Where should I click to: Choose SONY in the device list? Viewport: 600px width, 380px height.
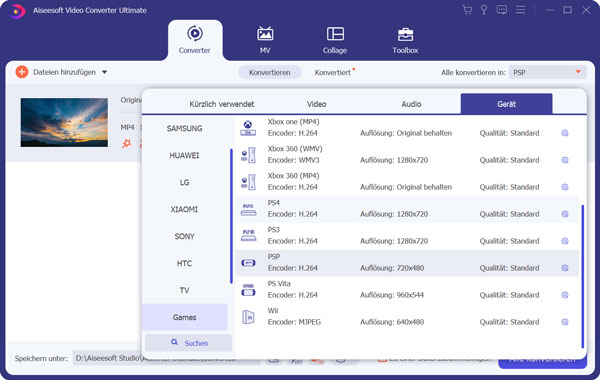[x=184, y=236]
